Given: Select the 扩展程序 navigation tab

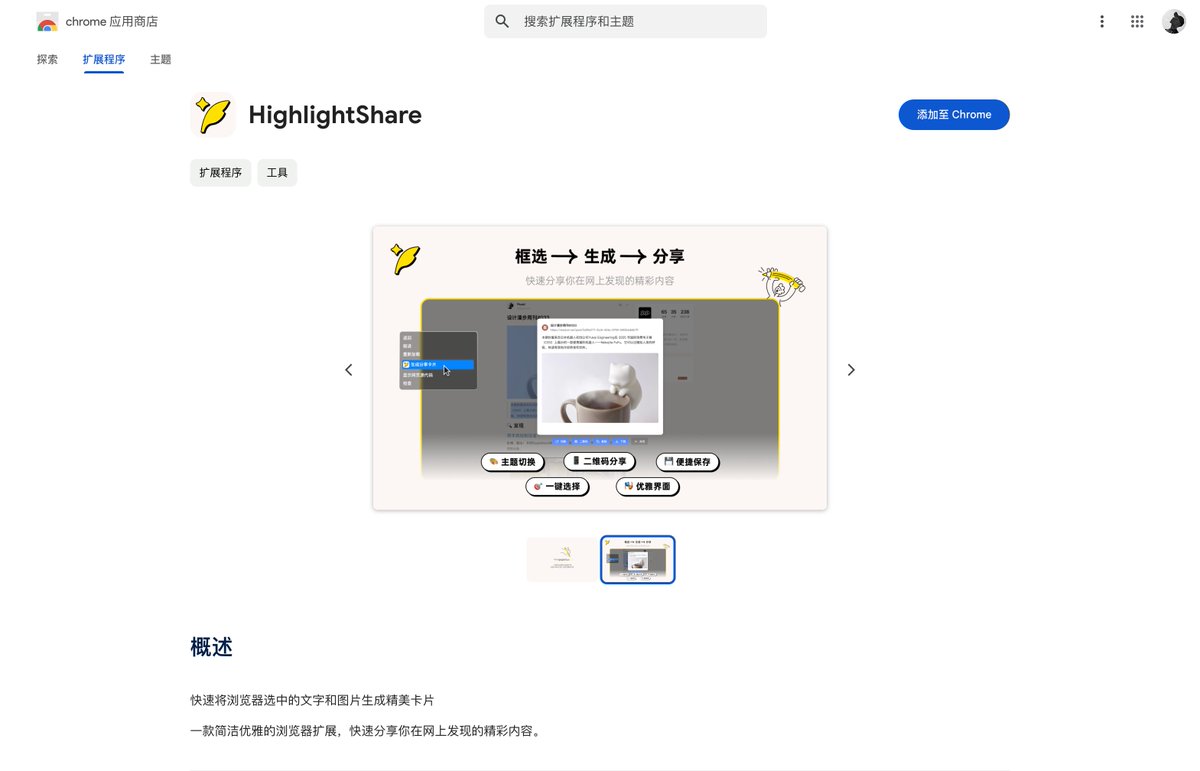Looking at the screenshot, I should click(104, 59).
